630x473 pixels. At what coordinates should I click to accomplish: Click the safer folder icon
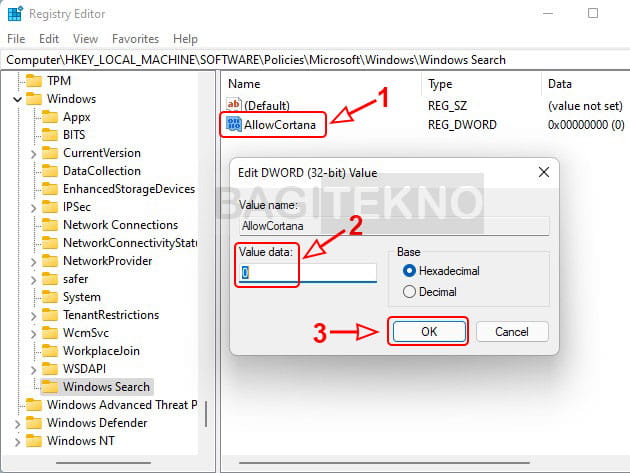(50, 279)
